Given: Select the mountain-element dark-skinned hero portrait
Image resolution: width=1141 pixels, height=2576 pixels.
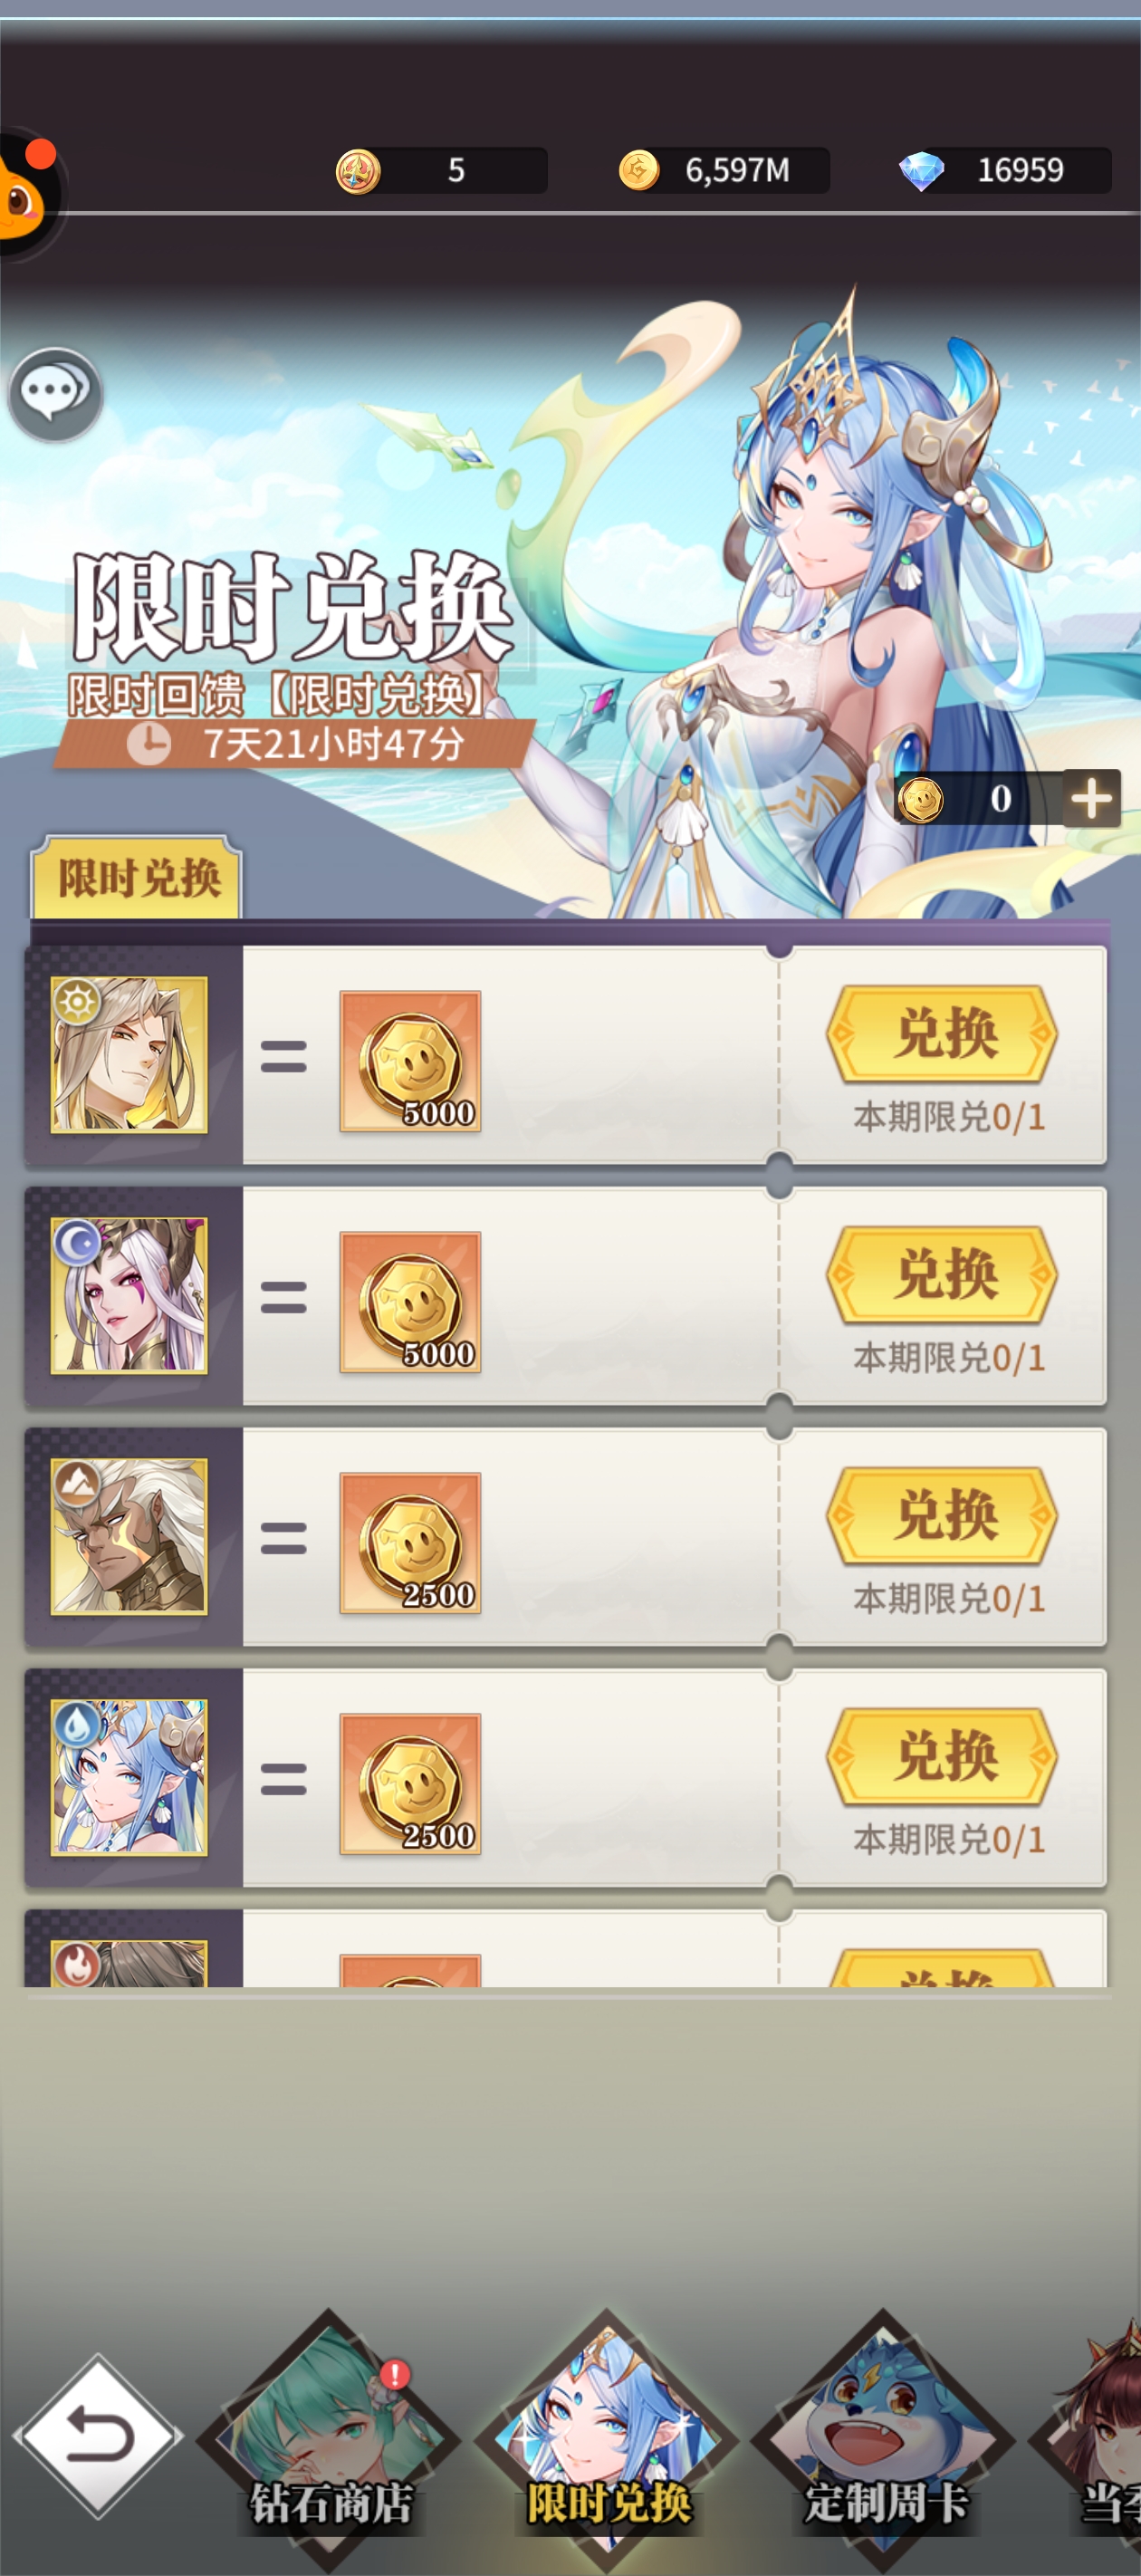Looking at the screenshot, I should (x=129, y=1537).
